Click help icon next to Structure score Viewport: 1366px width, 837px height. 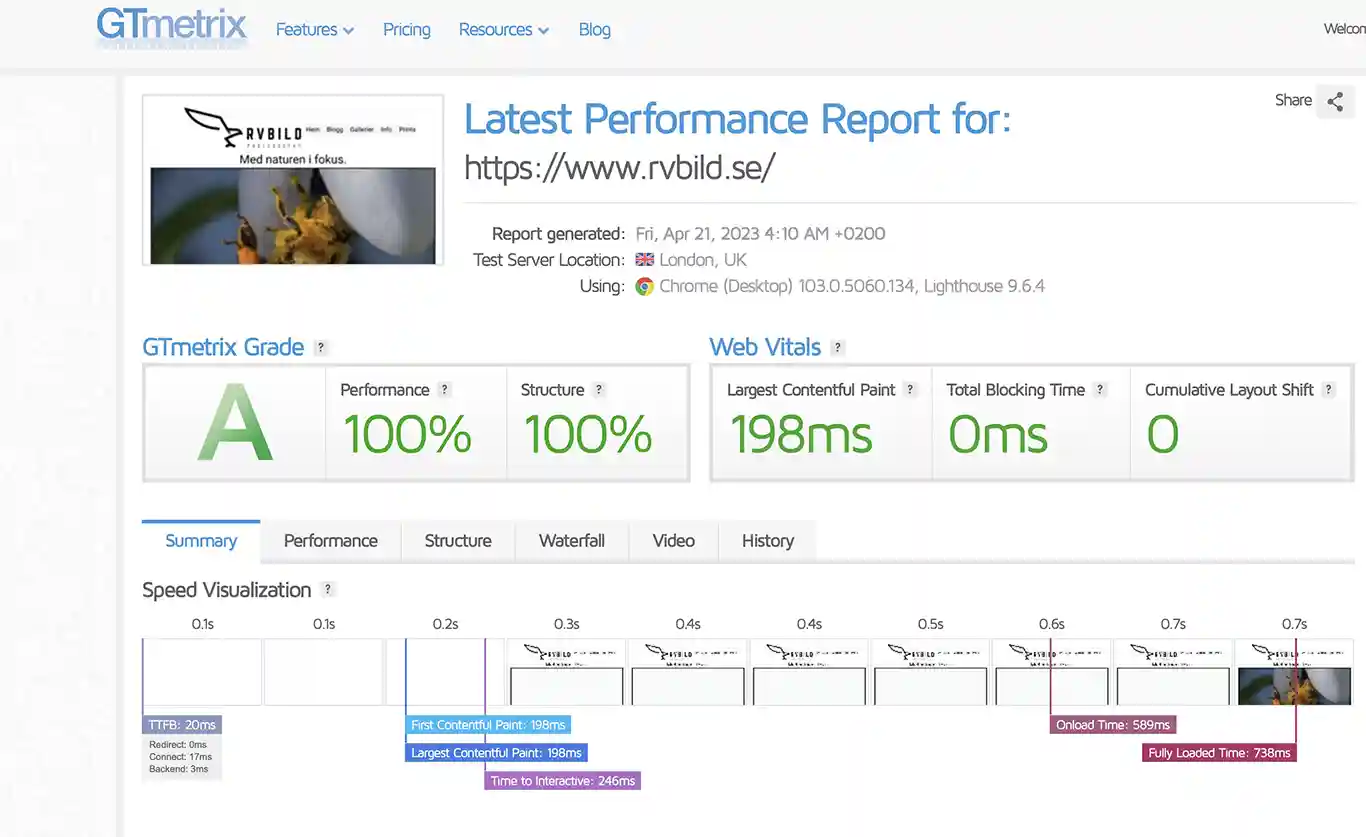(x=599, y=390)
